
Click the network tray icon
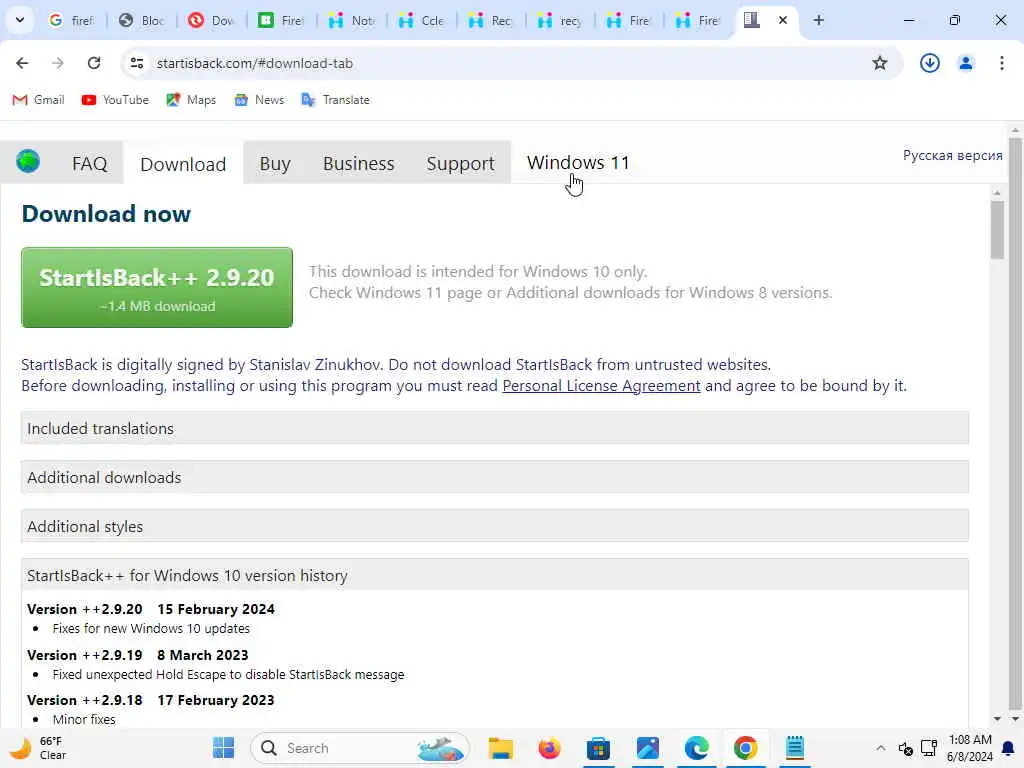tap(929, 748)
